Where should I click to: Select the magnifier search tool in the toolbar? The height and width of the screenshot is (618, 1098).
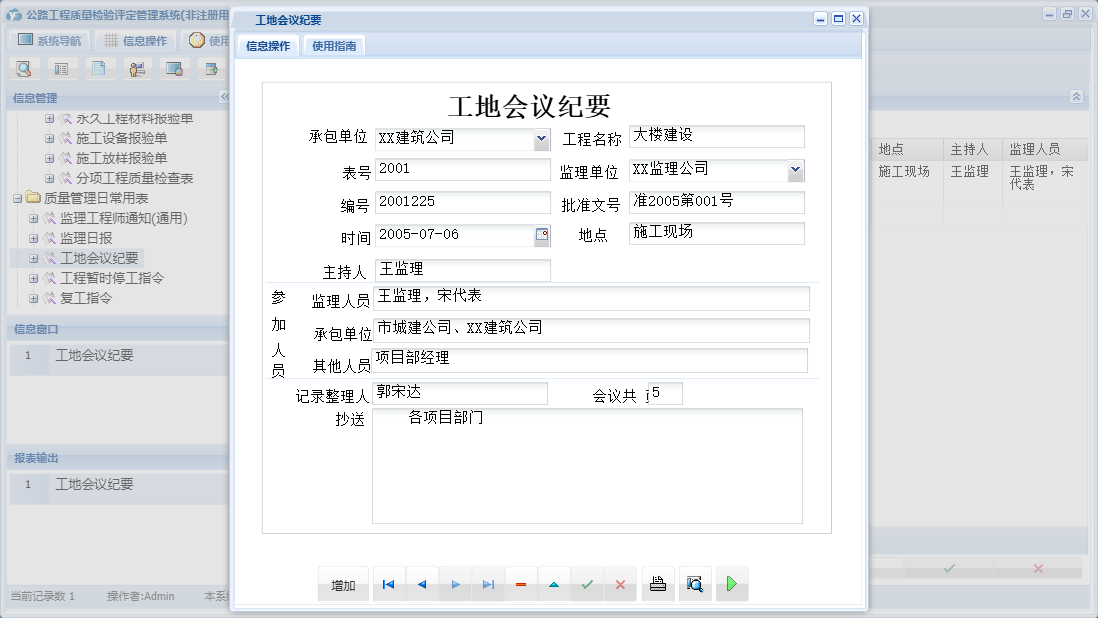(23, 68)
